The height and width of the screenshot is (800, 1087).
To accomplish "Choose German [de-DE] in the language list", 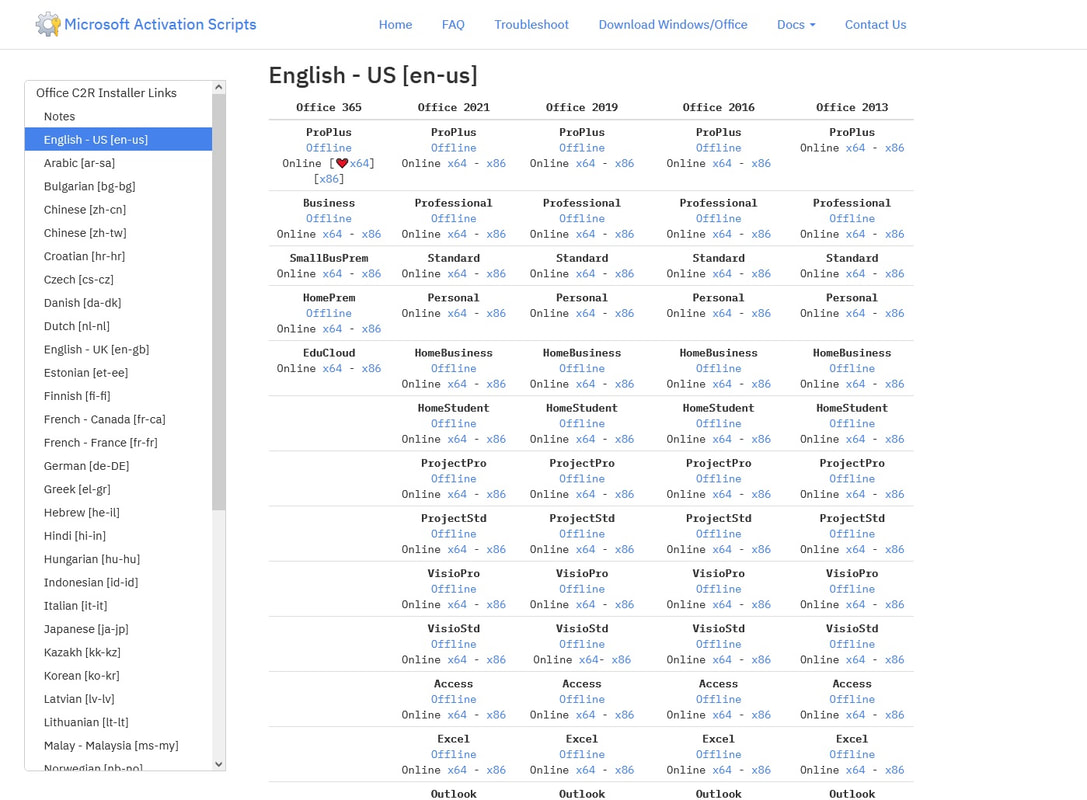I will pyautogui.click(x=86, y=465).
